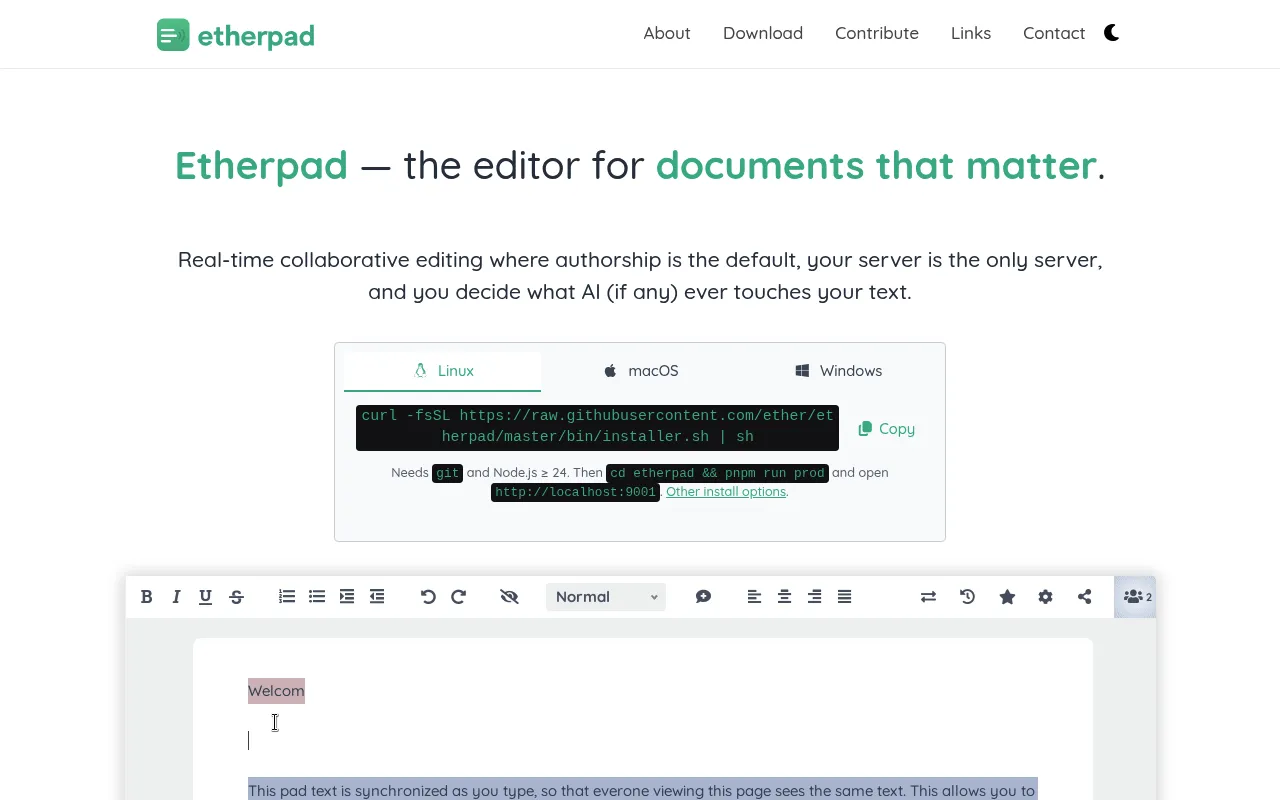Click the Bold formatting icon
Image resolution: width=1280 pixels, height=800 pixels.
(146, 597)
